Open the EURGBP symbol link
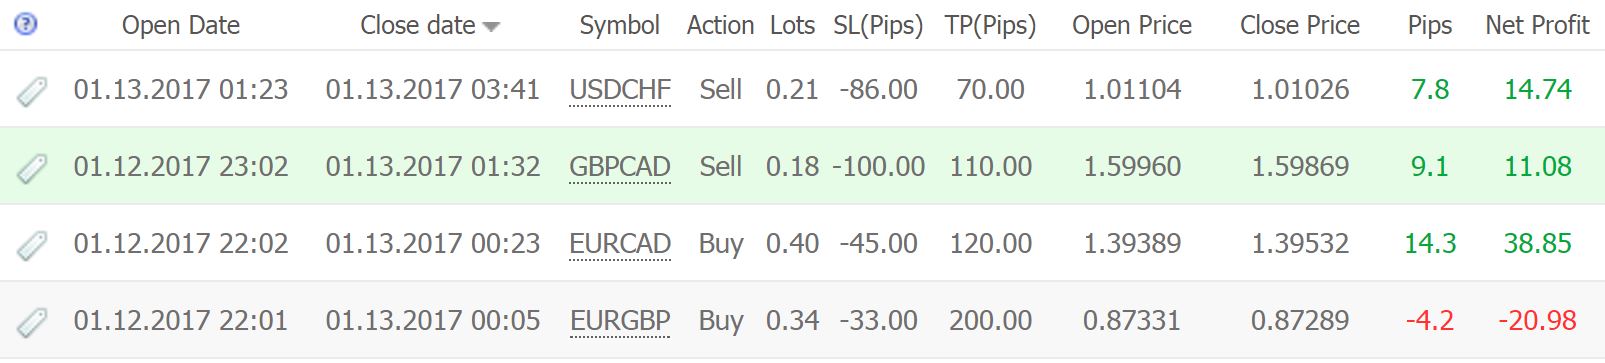This screenshot has height=363, width=1605. coord(620,321)
